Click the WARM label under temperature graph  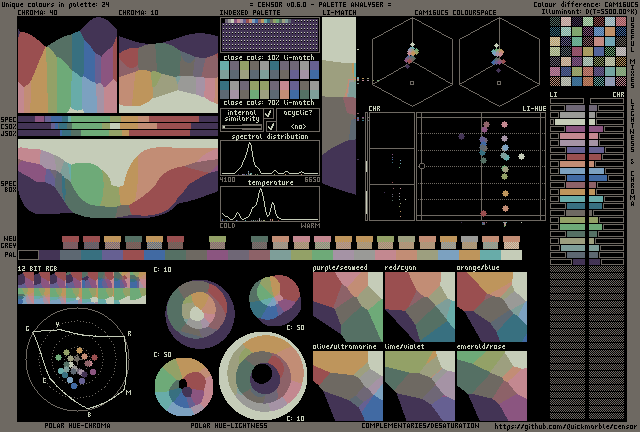tap(310, 225)
